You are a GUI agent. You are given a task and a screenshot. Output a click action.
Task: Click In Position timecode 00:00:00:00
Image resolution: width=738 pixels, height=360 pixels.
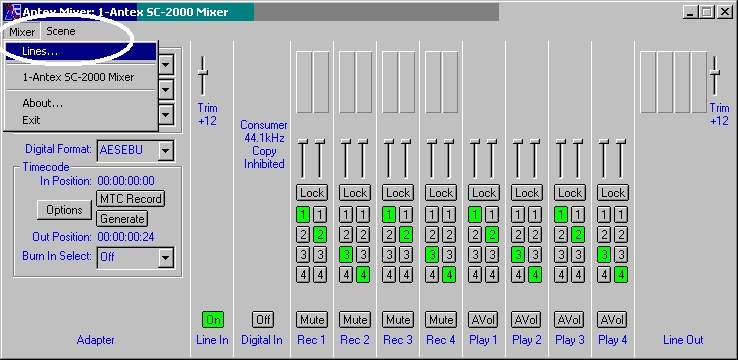coord(126,181)
